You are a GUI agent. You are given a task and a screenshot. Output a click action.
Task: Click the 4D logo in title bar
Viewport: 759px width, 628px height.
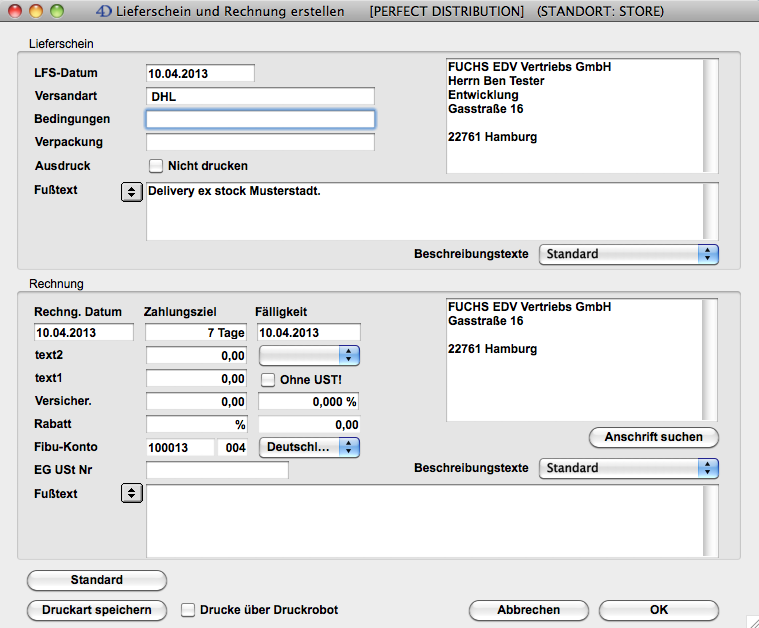(x=103, y=12)
